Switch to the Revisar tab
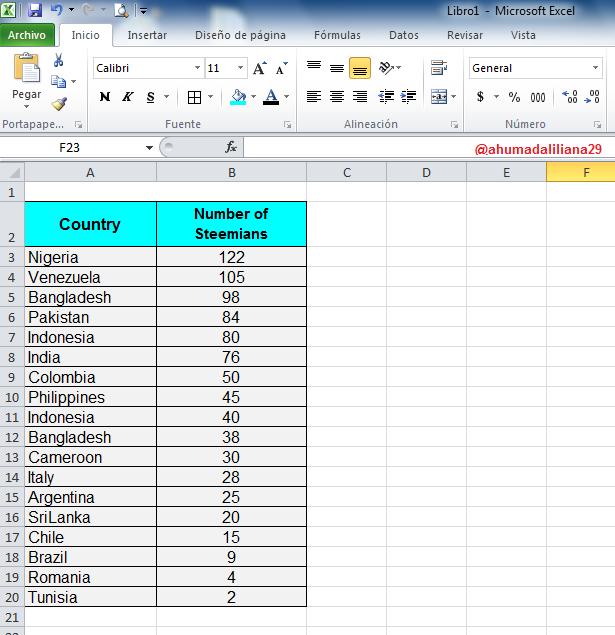Image resolution: width=615 pixels, height=635 pixels. [465, 35]
